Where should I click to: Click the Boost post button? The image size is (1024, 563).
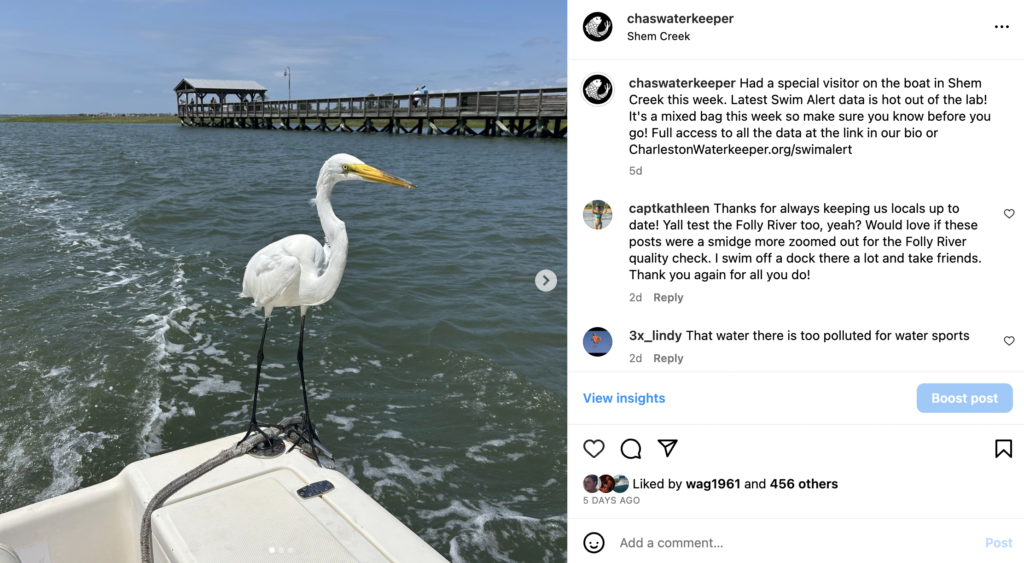click(x=965, y=398)
